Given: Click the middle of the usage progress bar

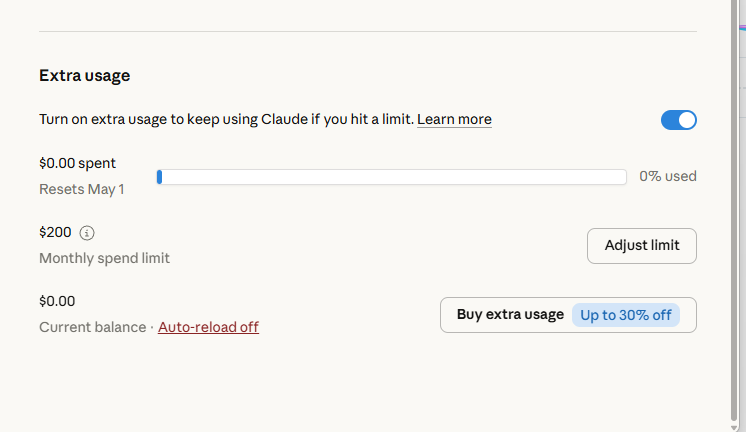Looking at the screenshot, I should pyautogui.click(x=392, y=177).
